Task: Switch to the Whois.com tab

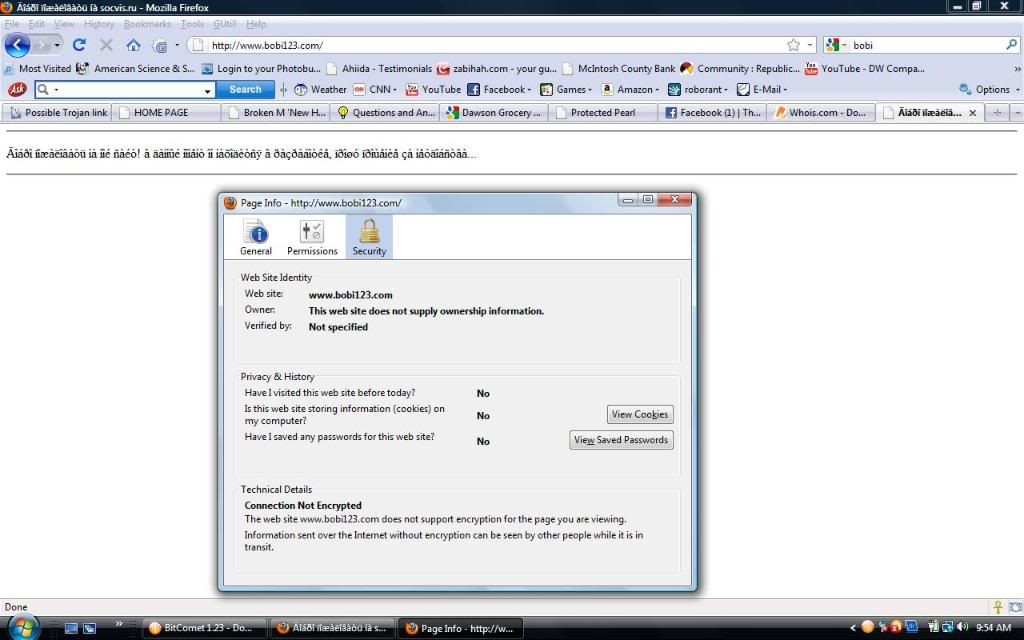Action: 821,112
